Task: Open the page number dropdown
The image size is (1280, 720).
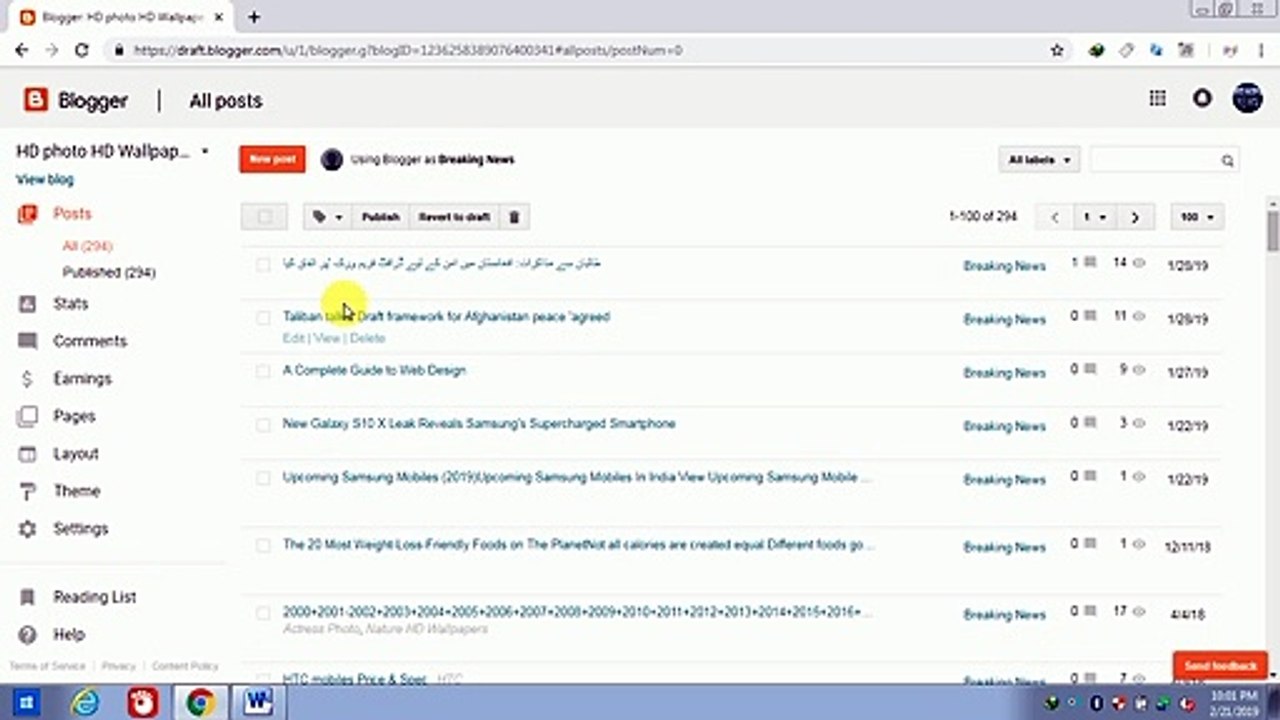Action: (1094, 217)
